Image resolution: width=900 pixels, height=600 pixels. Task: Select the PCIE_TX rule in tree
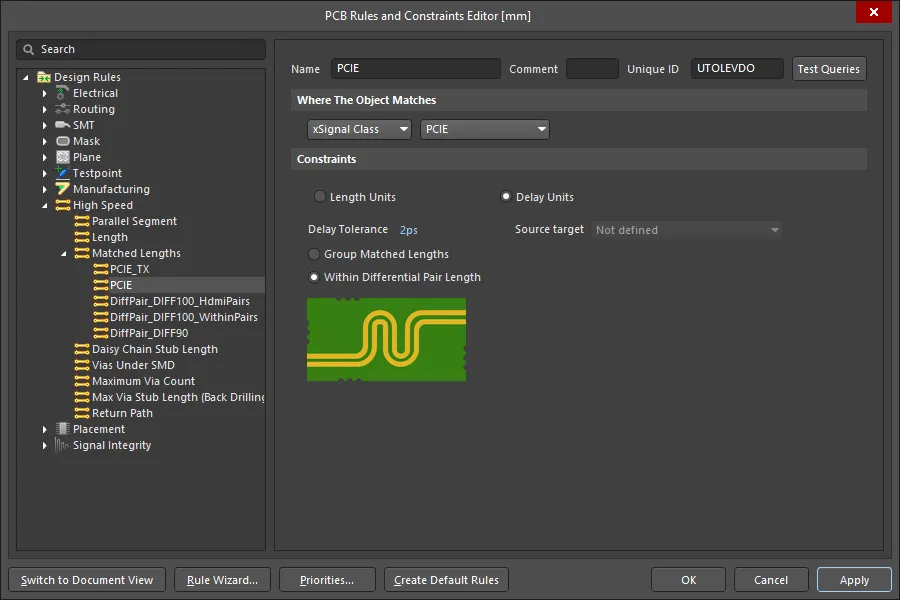tap(129, 269)
